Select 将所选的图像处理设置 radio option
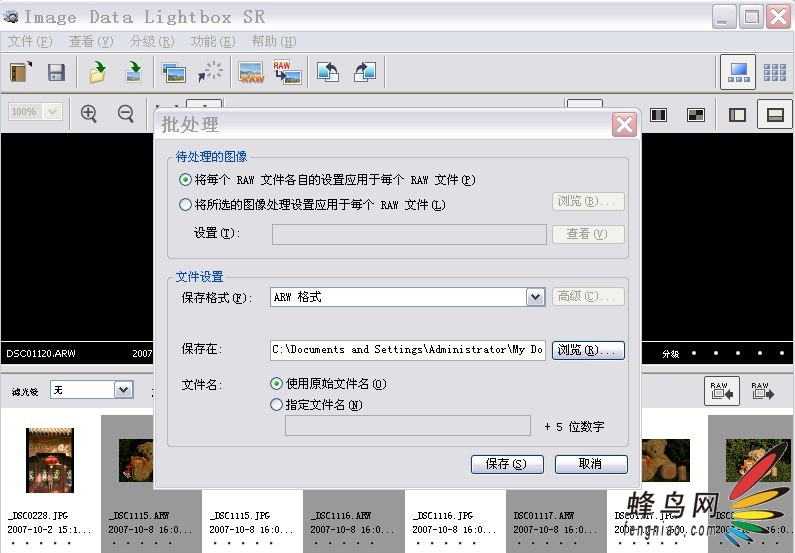The image size is (795, 553). [185, 205]
